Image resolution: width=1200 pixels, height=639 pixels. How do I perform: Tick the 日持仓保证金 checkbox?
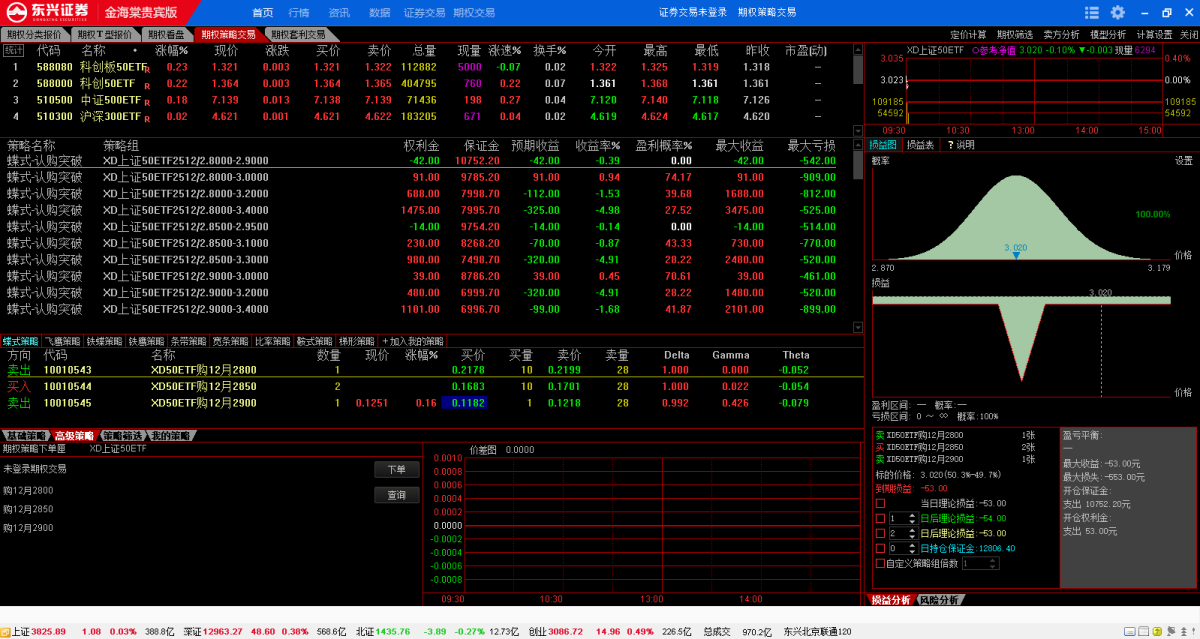(880, 548)
